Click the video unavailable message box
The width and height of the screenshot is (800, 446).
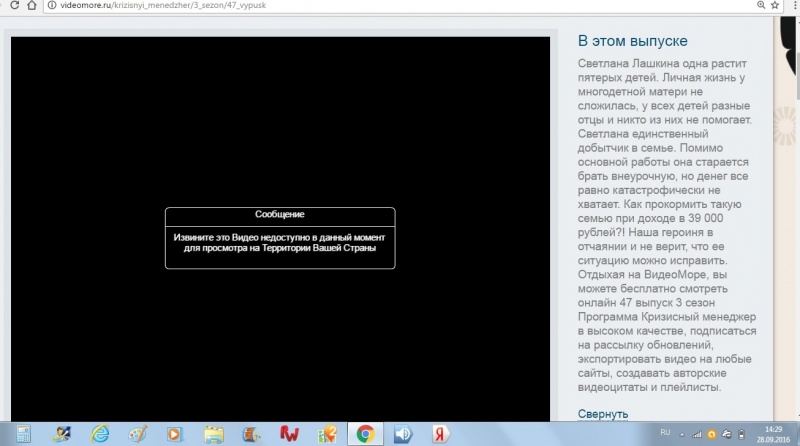280,238
